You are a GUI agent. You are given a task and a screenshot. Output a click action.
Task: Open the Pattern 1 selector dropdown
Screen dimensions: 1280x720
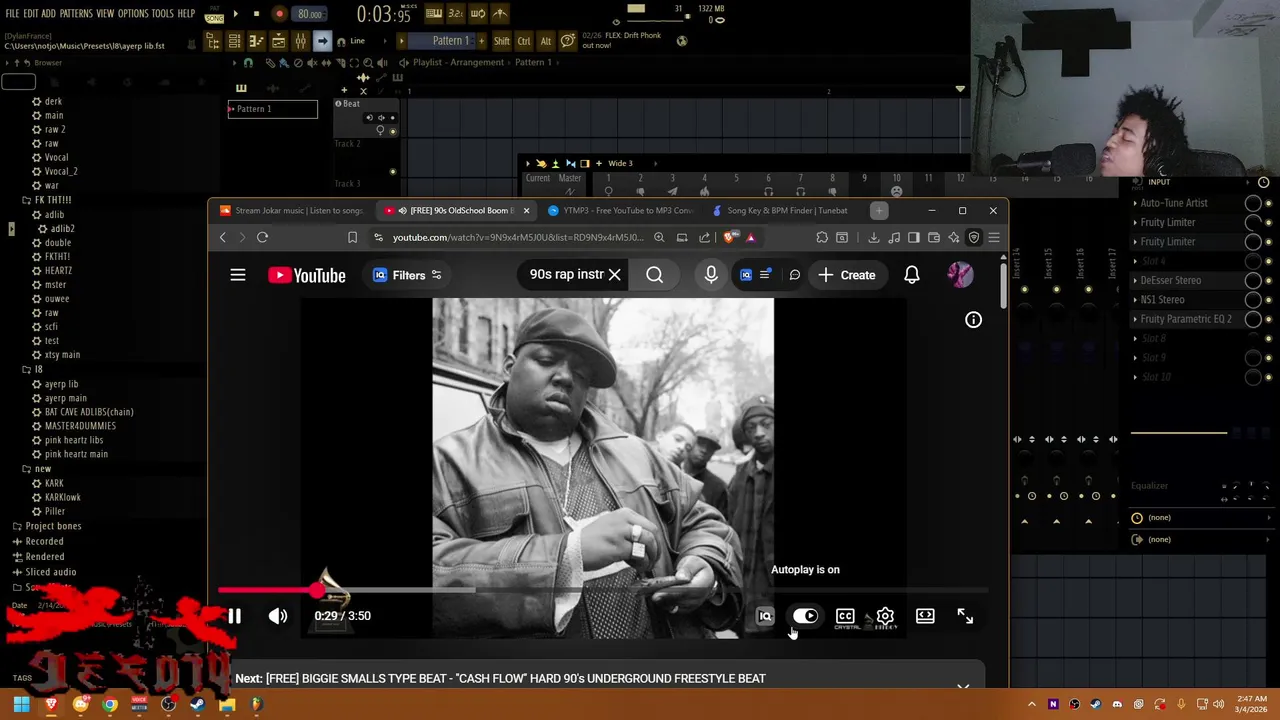(x=450, y=41)
